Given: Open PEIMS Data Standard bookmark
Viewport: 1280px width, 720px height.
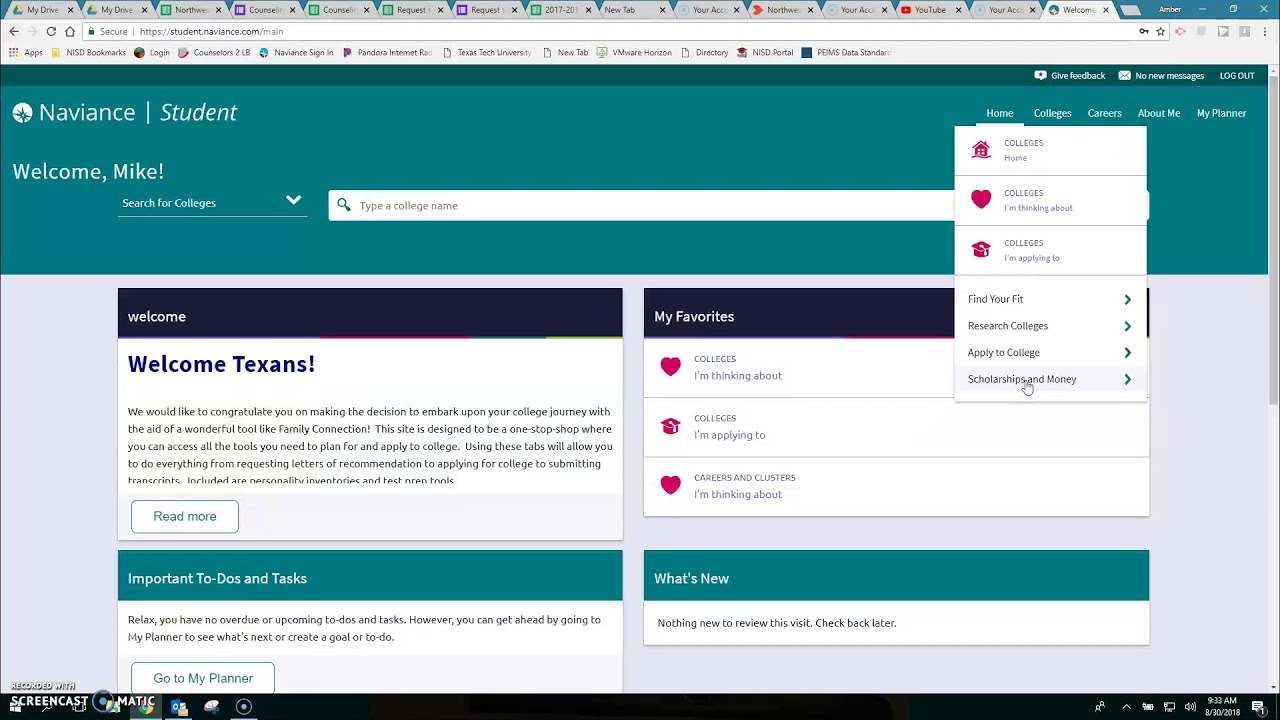Looking at the screenshot, I should 846,52.
